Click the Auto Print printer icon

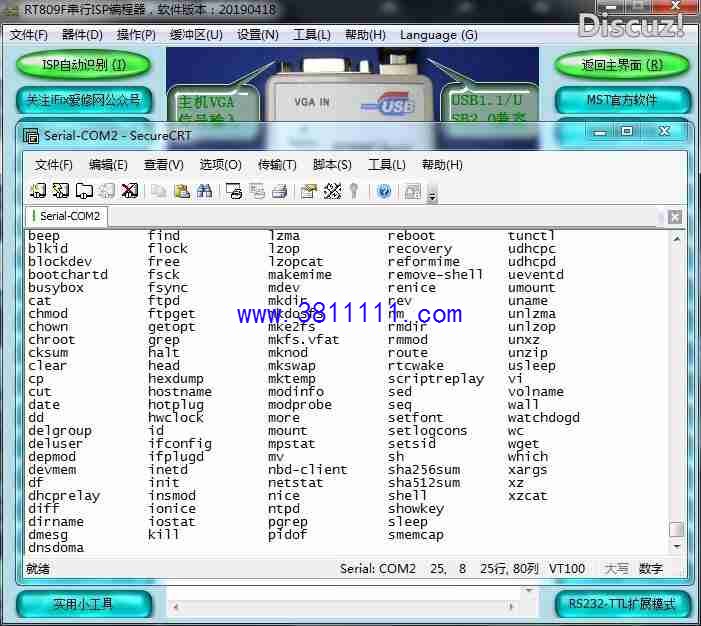(x=280, y=191)
